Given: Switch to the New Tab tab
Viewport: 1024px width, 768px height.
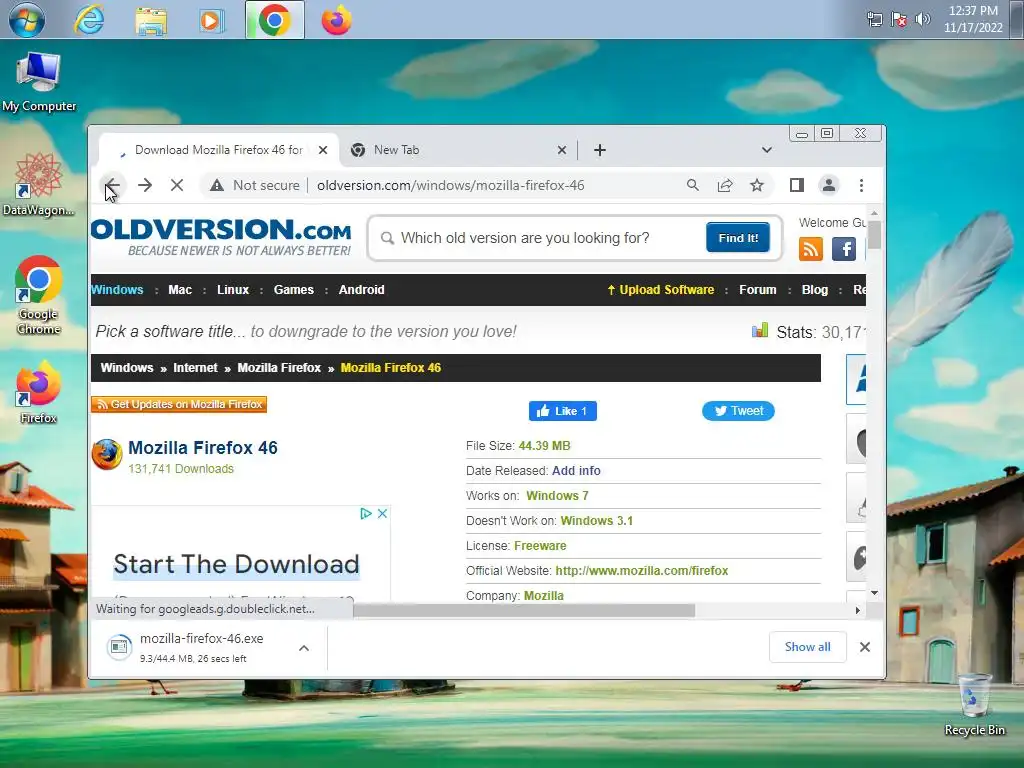Looking at the screenshot, I should pos(457,150).
